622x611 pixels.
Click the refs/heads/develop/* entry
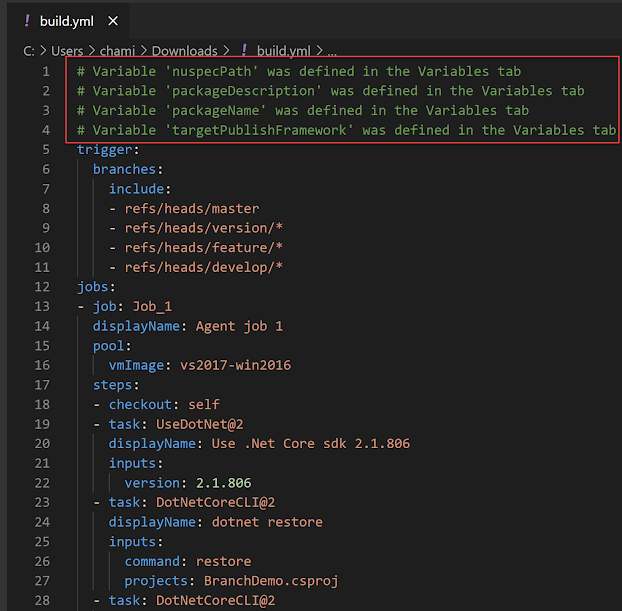(x=203, y=267)
